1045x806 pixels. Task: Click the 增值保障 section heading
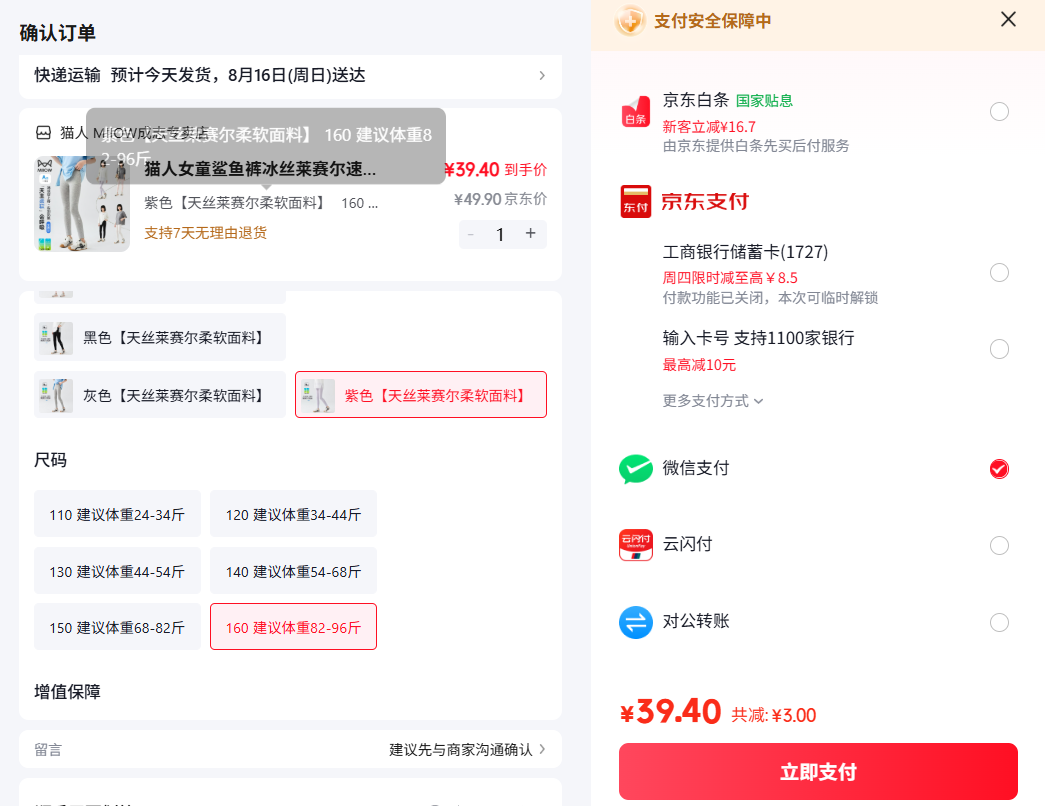pos(67,691)
